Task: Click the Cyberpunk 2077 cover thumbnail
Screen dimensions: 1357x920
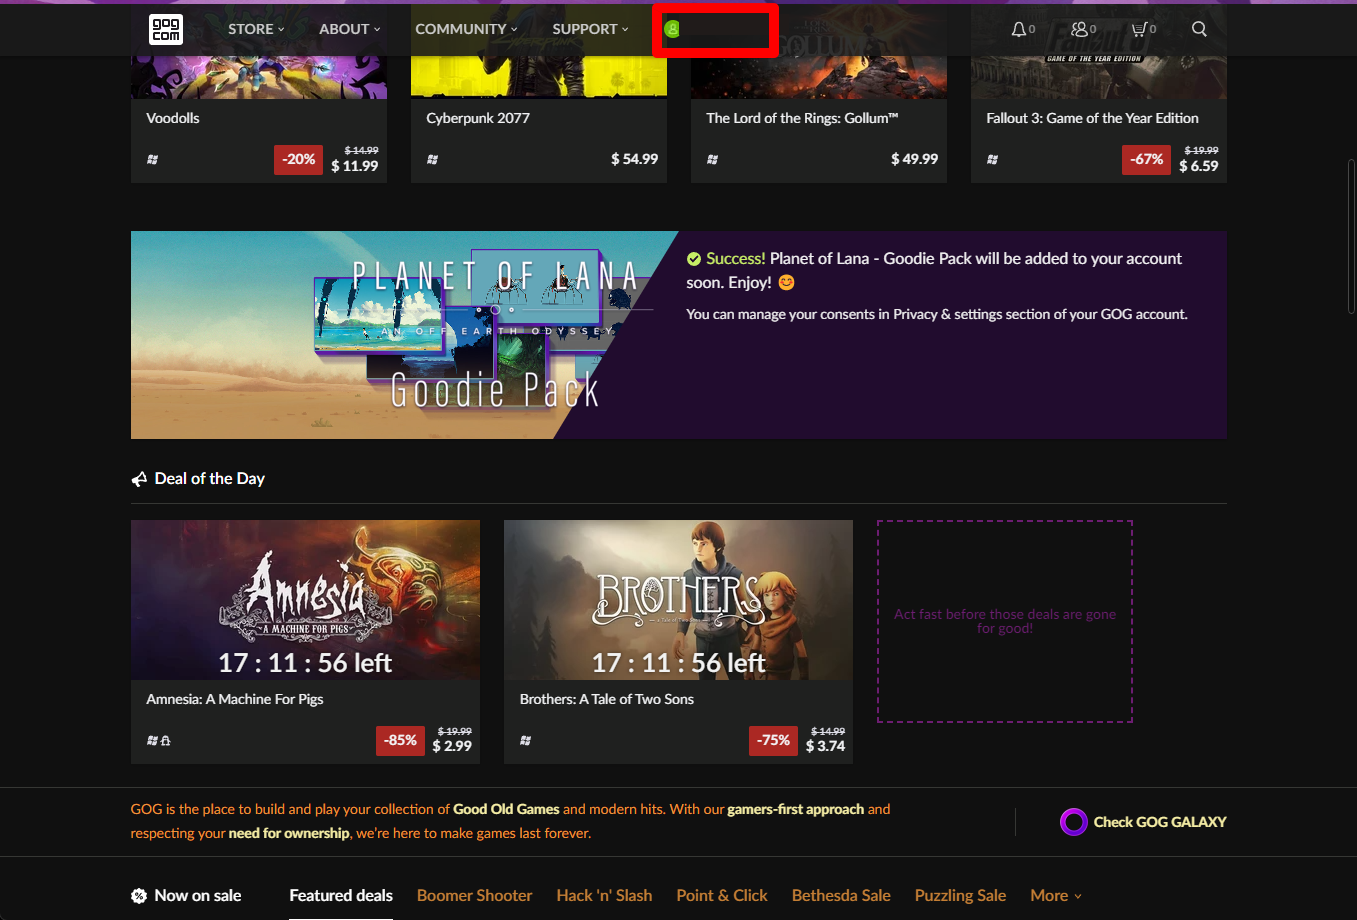Action: (539, 78)
